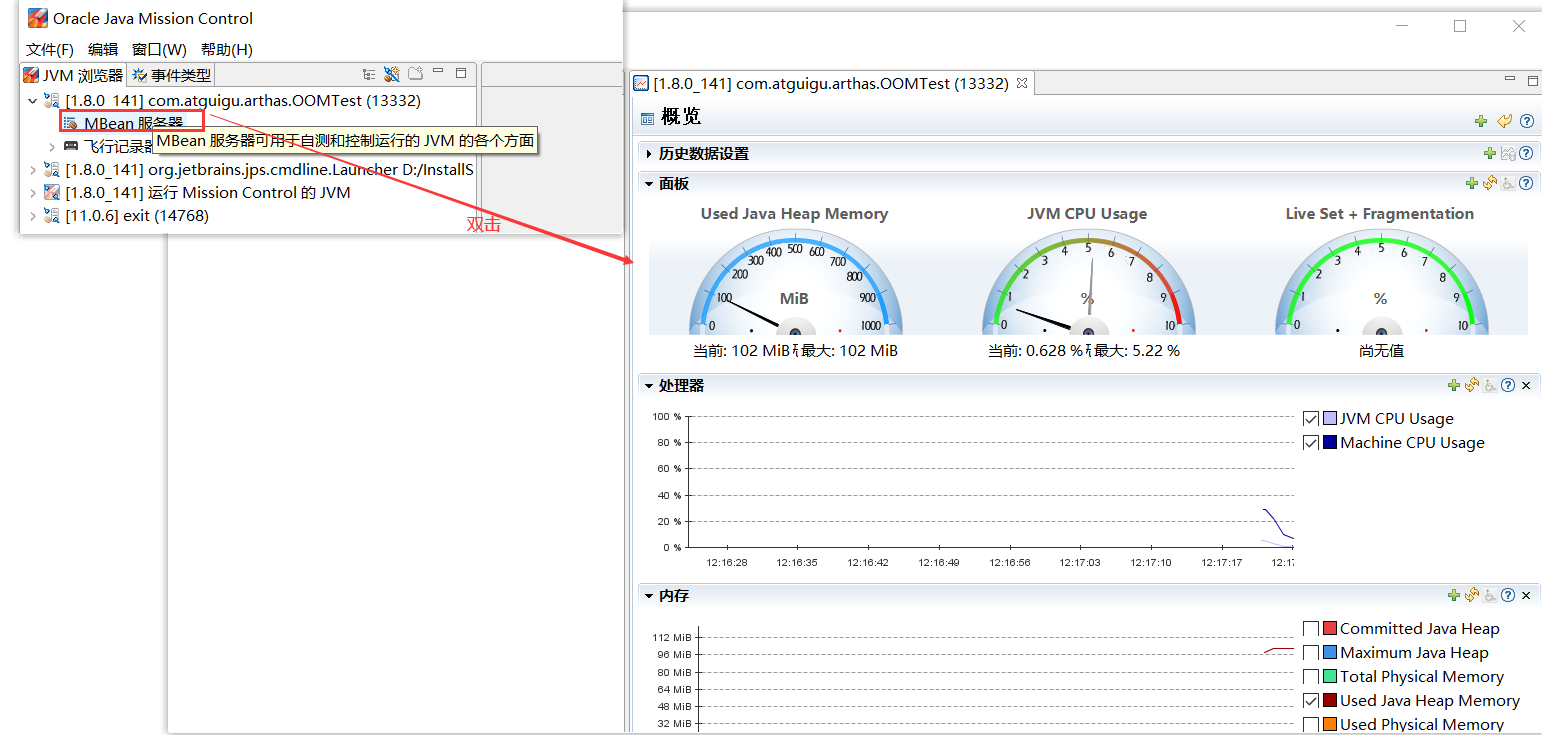Expand the [11.0.6] exit (14768) node

33,216
